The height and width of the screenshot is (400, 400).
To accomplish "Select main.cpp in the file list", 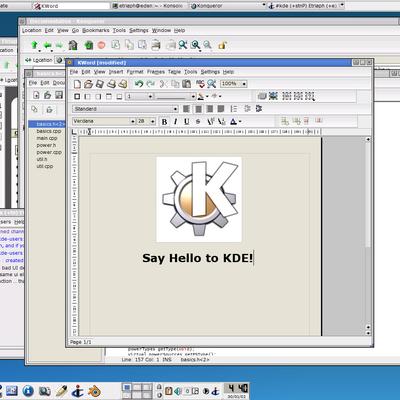I will coord(47,138).
